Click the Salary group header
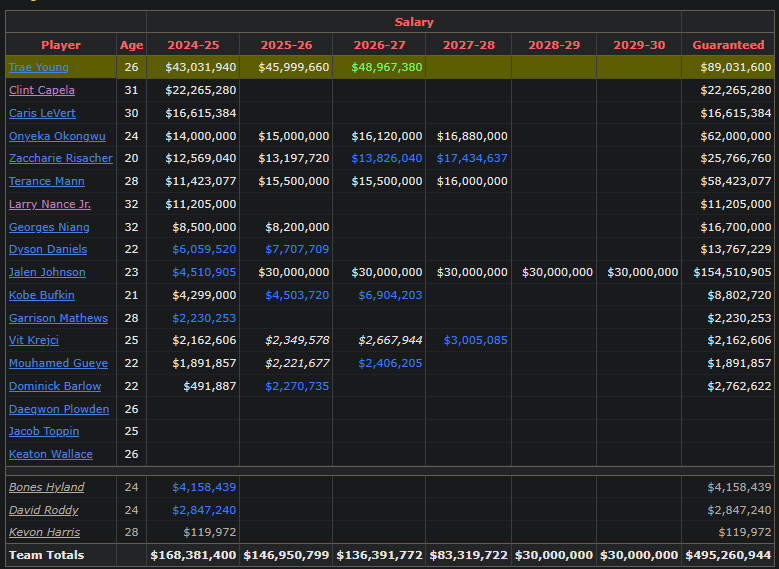This screenshot has height=569, width=779. [x=414, y=22]
